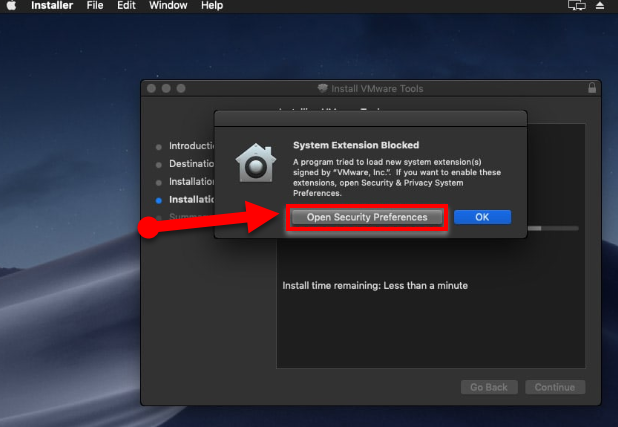Dismiss the dialog with OK
This screenshot has height=427, width=618.
tap(482, 217)
